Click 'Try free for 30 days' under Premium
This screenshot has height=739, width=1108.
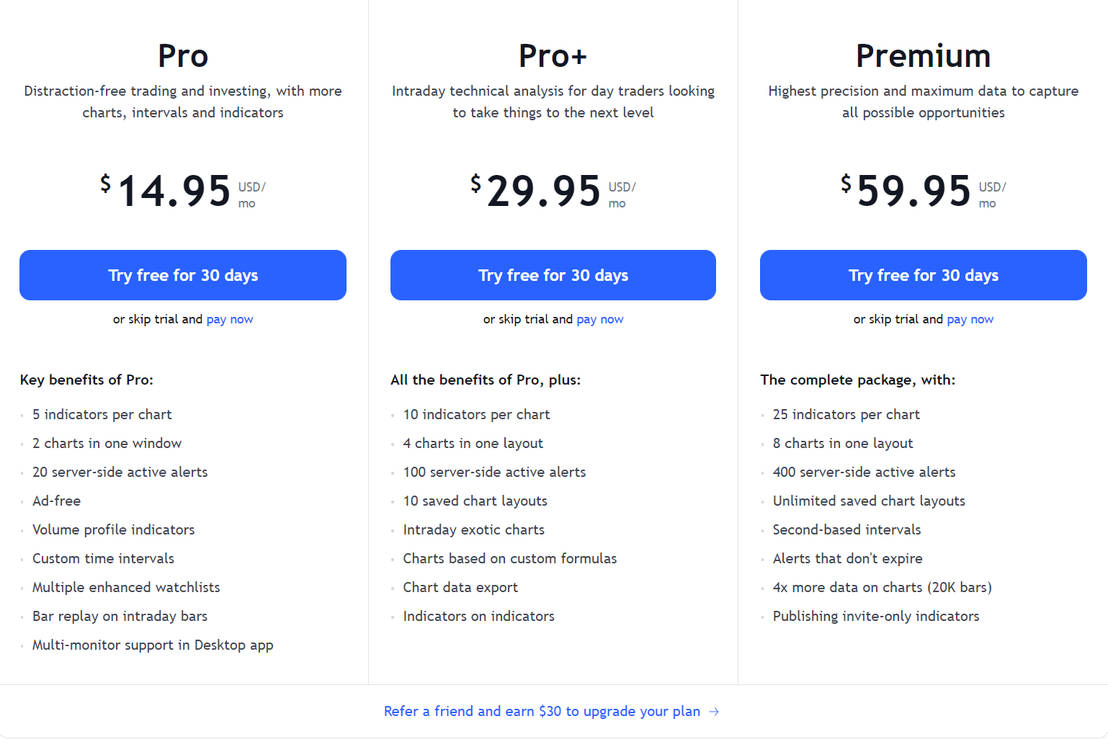click(923, 274)
